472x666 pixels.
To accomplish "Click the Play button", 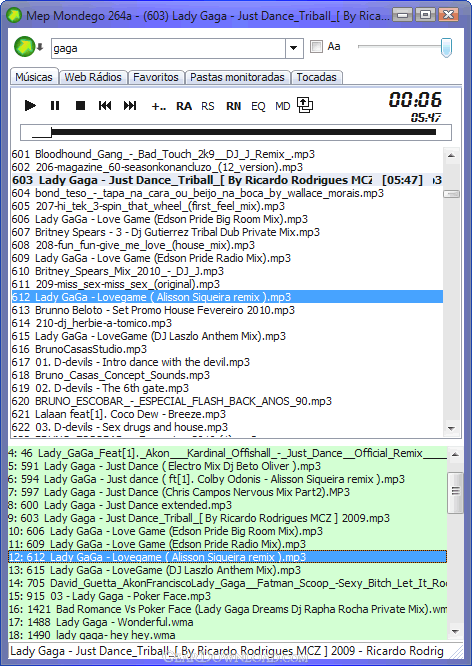I will point(30,105).
